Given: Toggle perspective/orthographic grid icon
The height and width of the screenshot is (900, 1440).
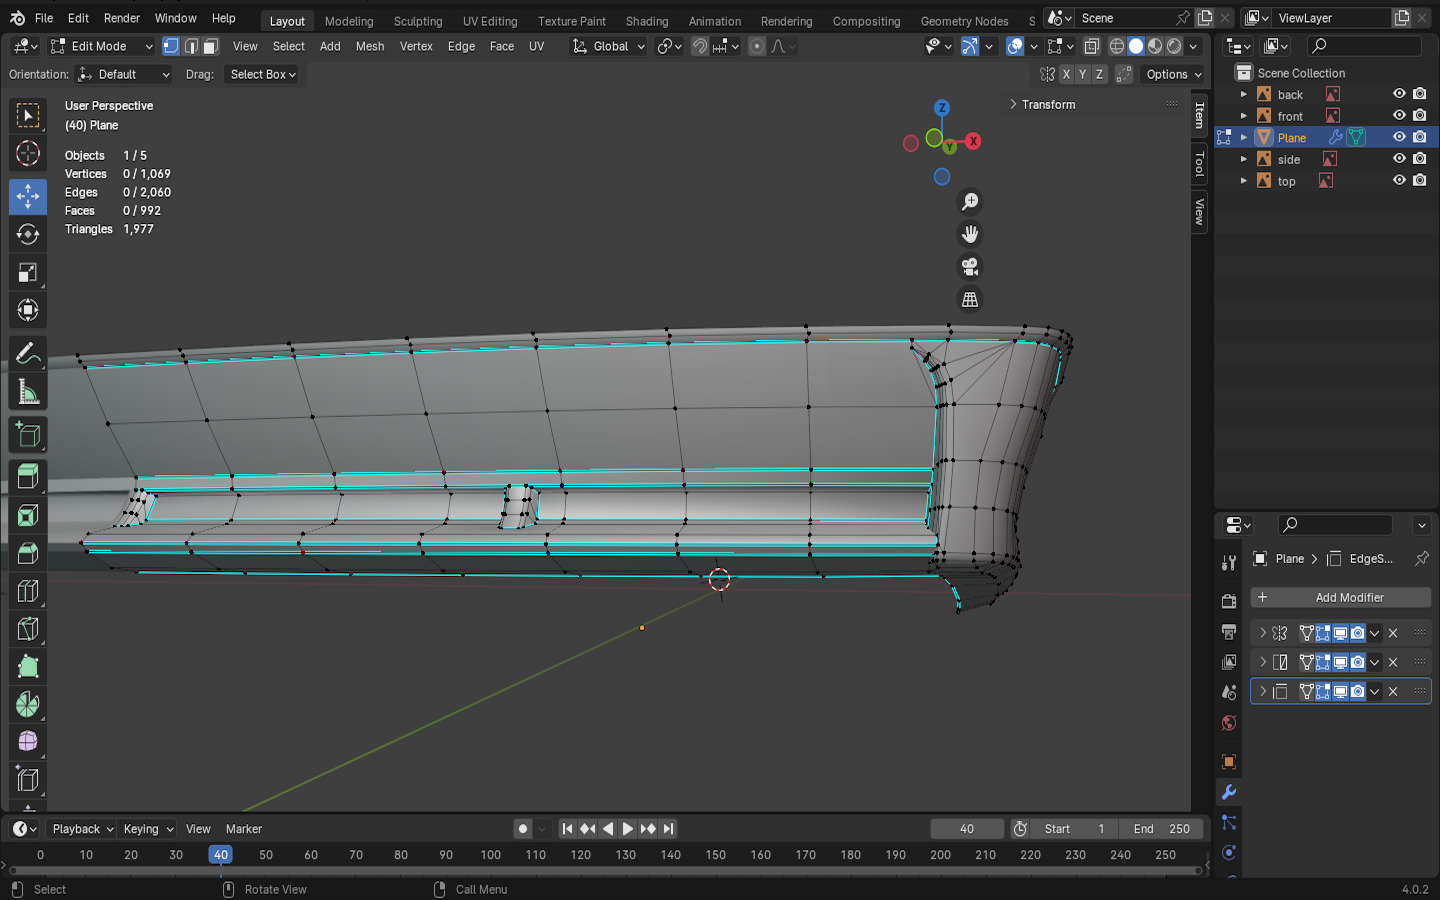Looking at the screenshot, I should point(969,299).
